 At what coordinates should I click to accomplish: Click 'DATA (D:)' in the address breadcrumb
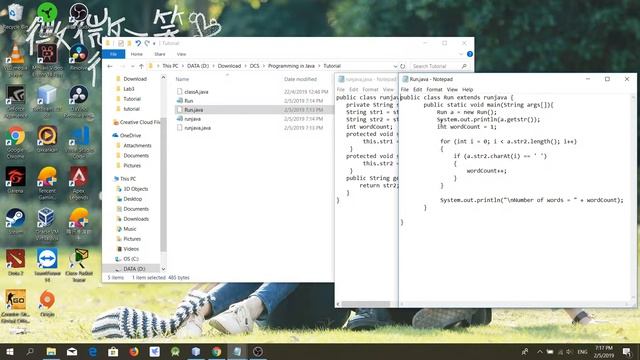coord(198,66)
